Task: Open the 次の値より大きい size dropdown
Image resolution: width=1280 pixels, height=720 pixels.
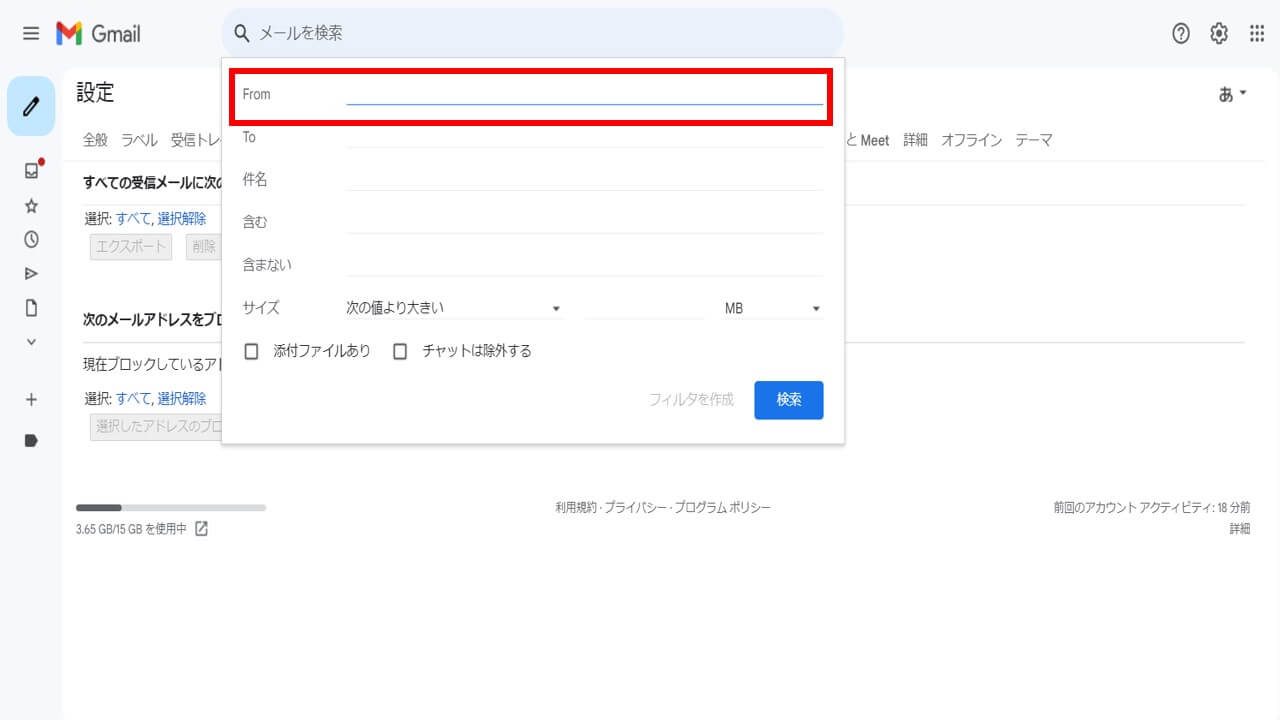Action: point(453,308)
